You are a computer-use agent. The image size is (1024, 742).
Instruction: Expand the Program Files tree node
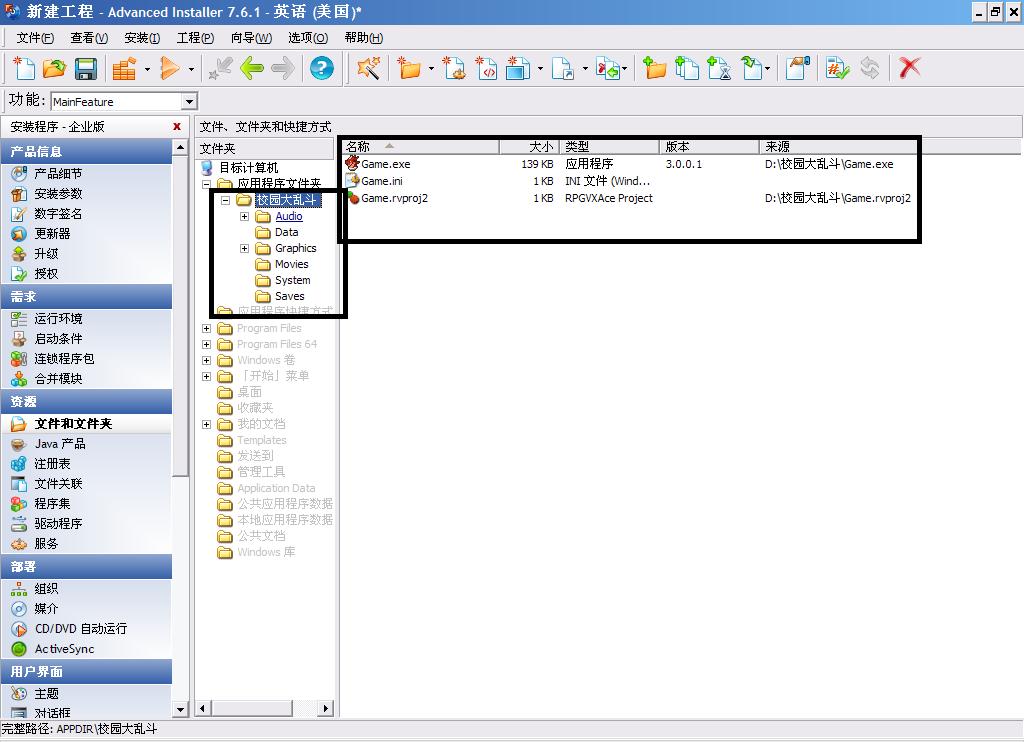(x=206, y=329)
